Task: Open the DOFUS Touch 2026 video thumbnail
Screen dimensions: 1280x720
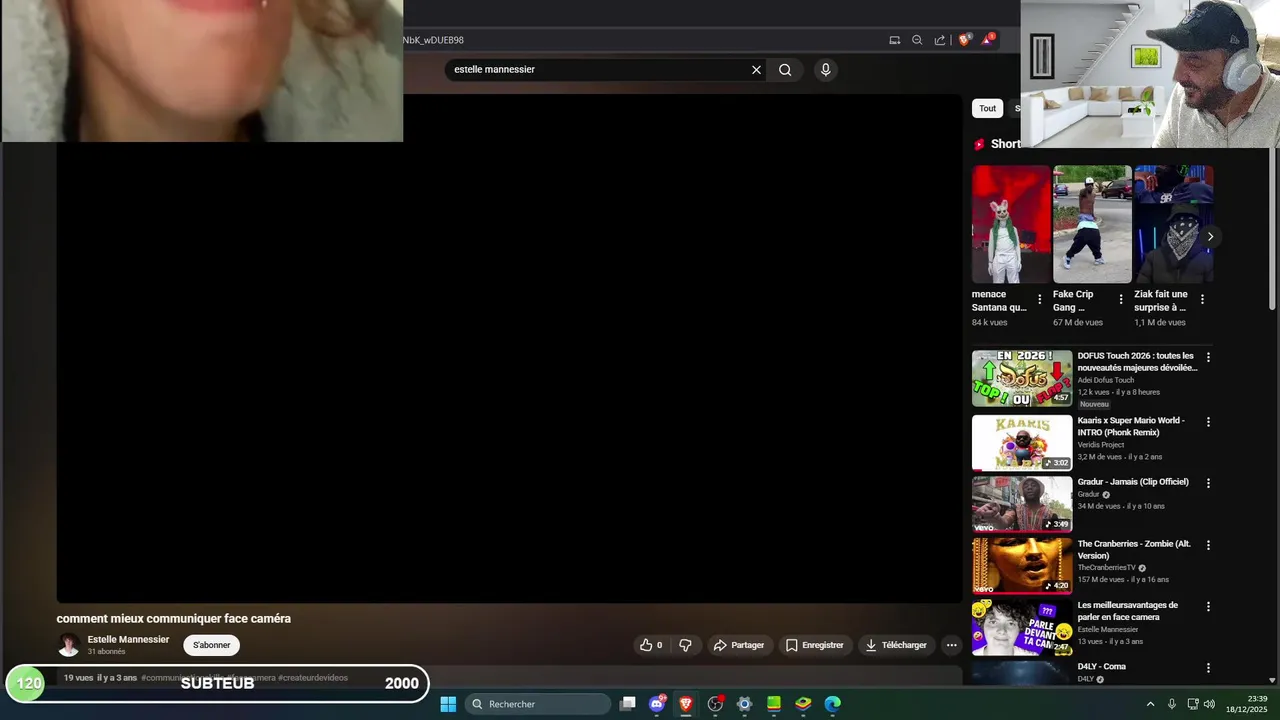Action: 1022,378
